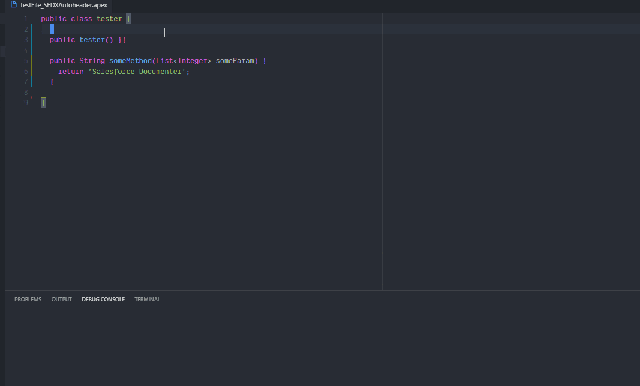The image size is (640, 386).
Task: Open the OUTPUT panel tab
Action: (62, 299)
